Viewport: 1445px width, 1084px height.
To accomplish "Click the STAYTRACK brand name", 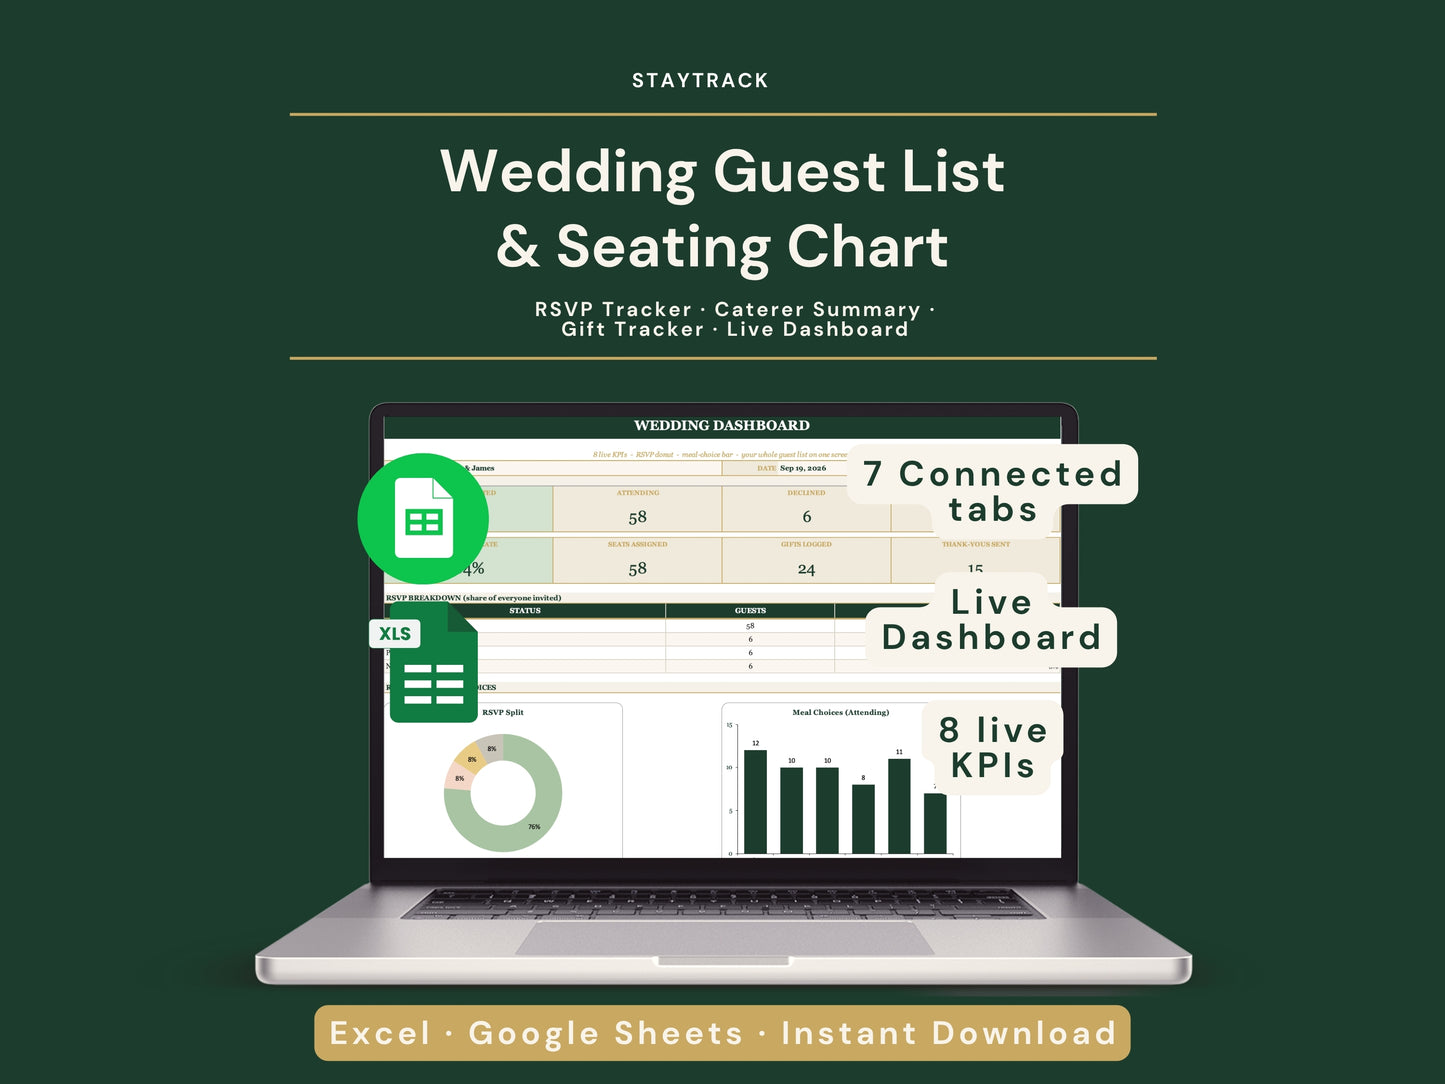I will pos(700,81).
